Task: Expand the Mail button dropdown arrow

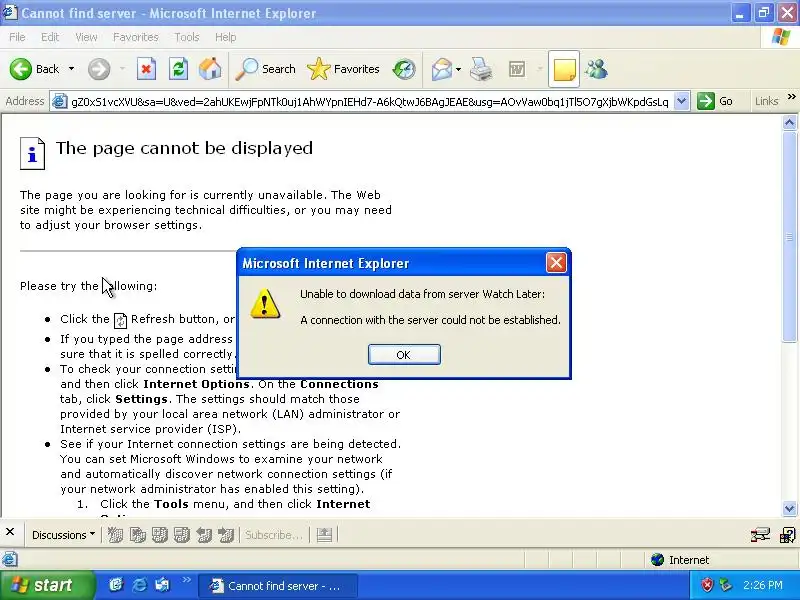Action: [x=458, y=69]
